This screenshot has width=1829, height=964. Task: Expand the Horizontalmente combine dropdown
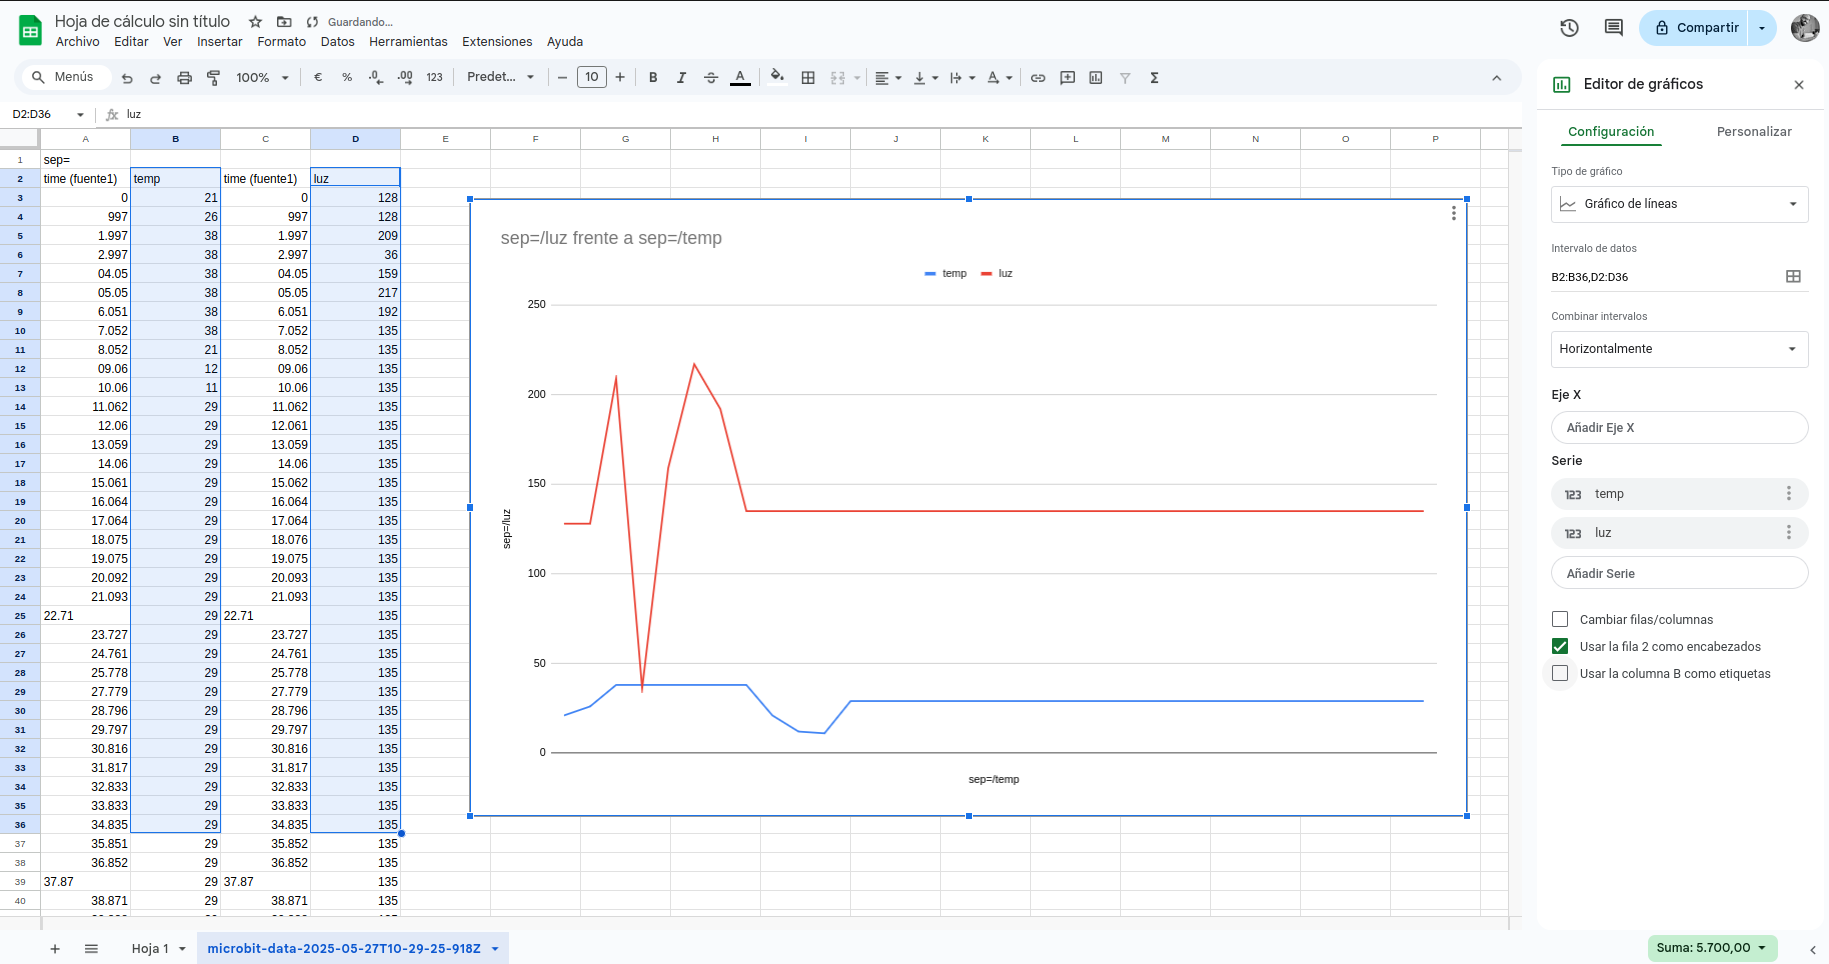click(x=1679, y=349)
